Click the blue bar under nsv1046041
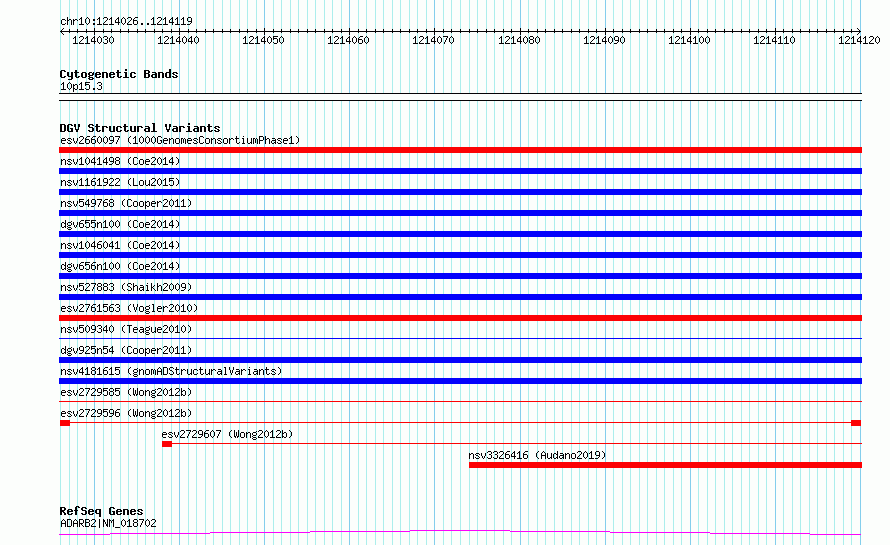The image size is (890, 545). [460, 255]
